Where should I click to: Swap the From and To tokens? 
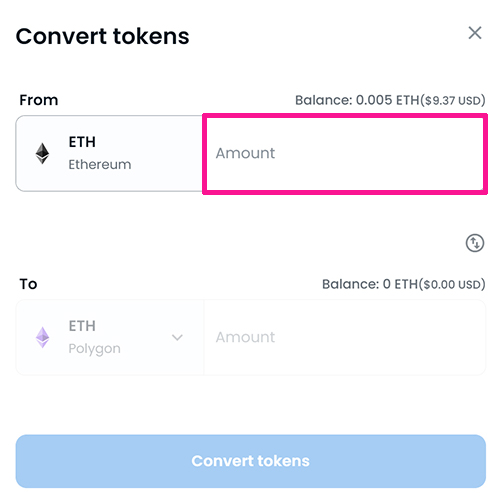[x=475, y=243]
